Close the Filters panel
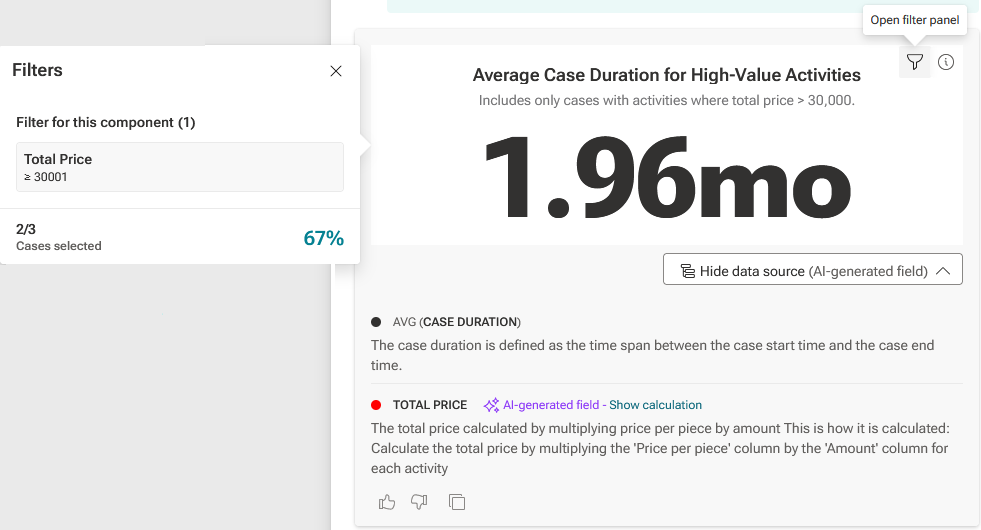The image size is (981, 530). tap(336, 71)
